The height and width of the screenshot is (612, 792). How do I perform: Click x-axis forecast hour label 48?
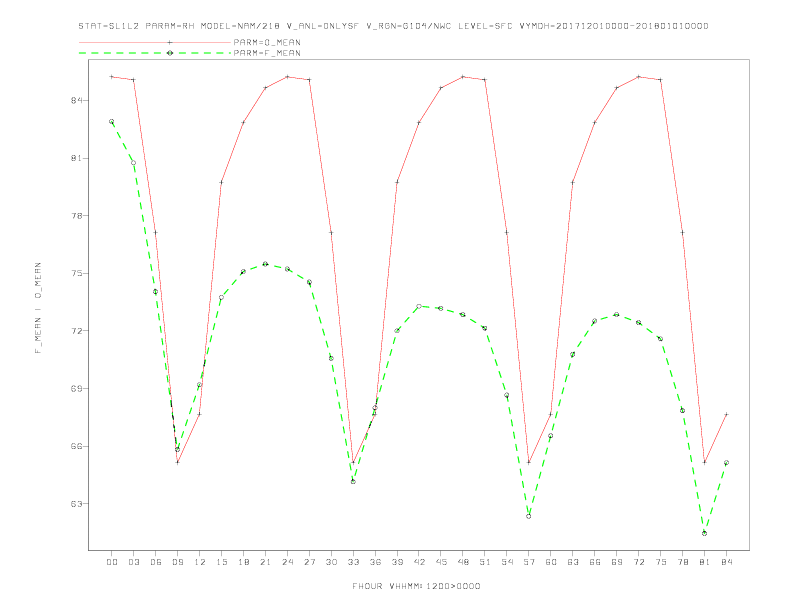click(463, 562)
